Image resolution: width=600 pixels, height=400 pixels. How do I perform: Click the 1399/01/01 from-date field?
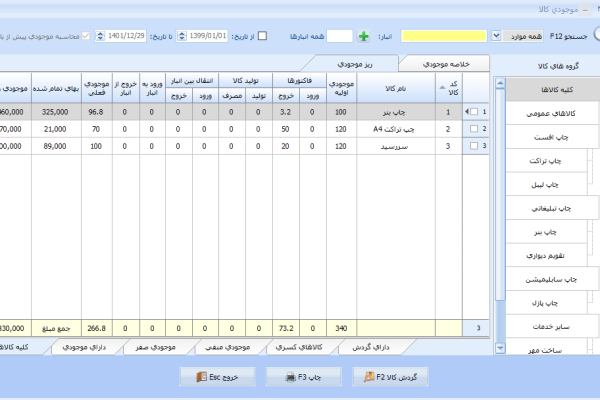(x=207, y=36)
